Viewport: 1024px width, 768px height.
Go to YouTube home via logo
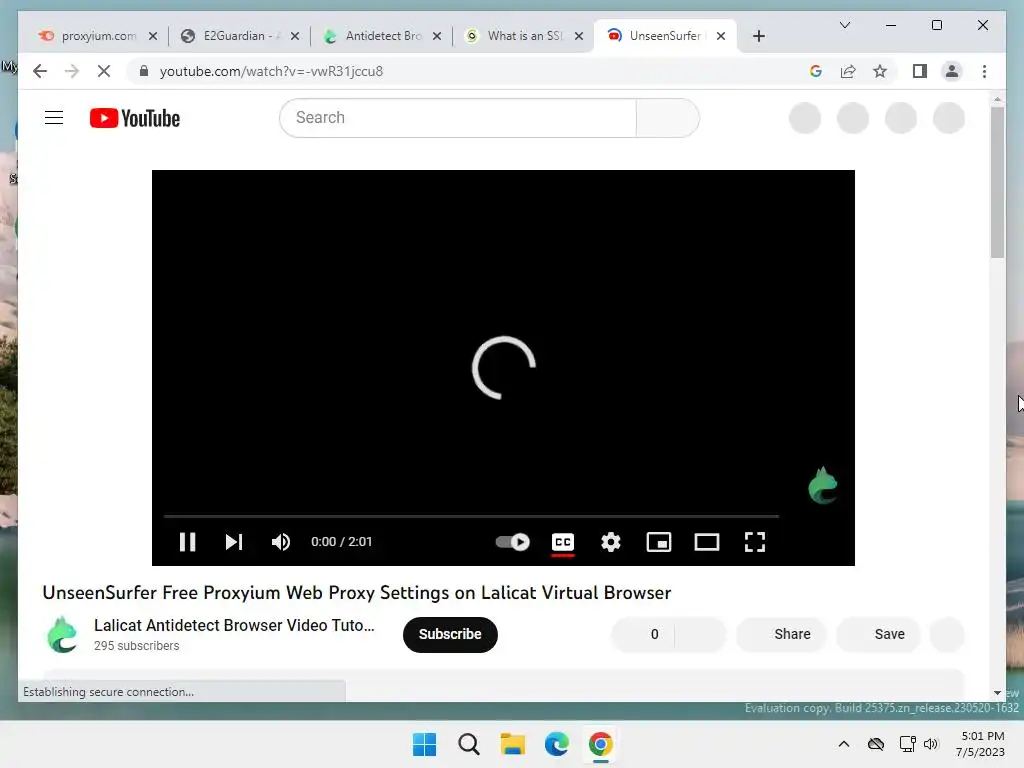click(x=135, y=118)
